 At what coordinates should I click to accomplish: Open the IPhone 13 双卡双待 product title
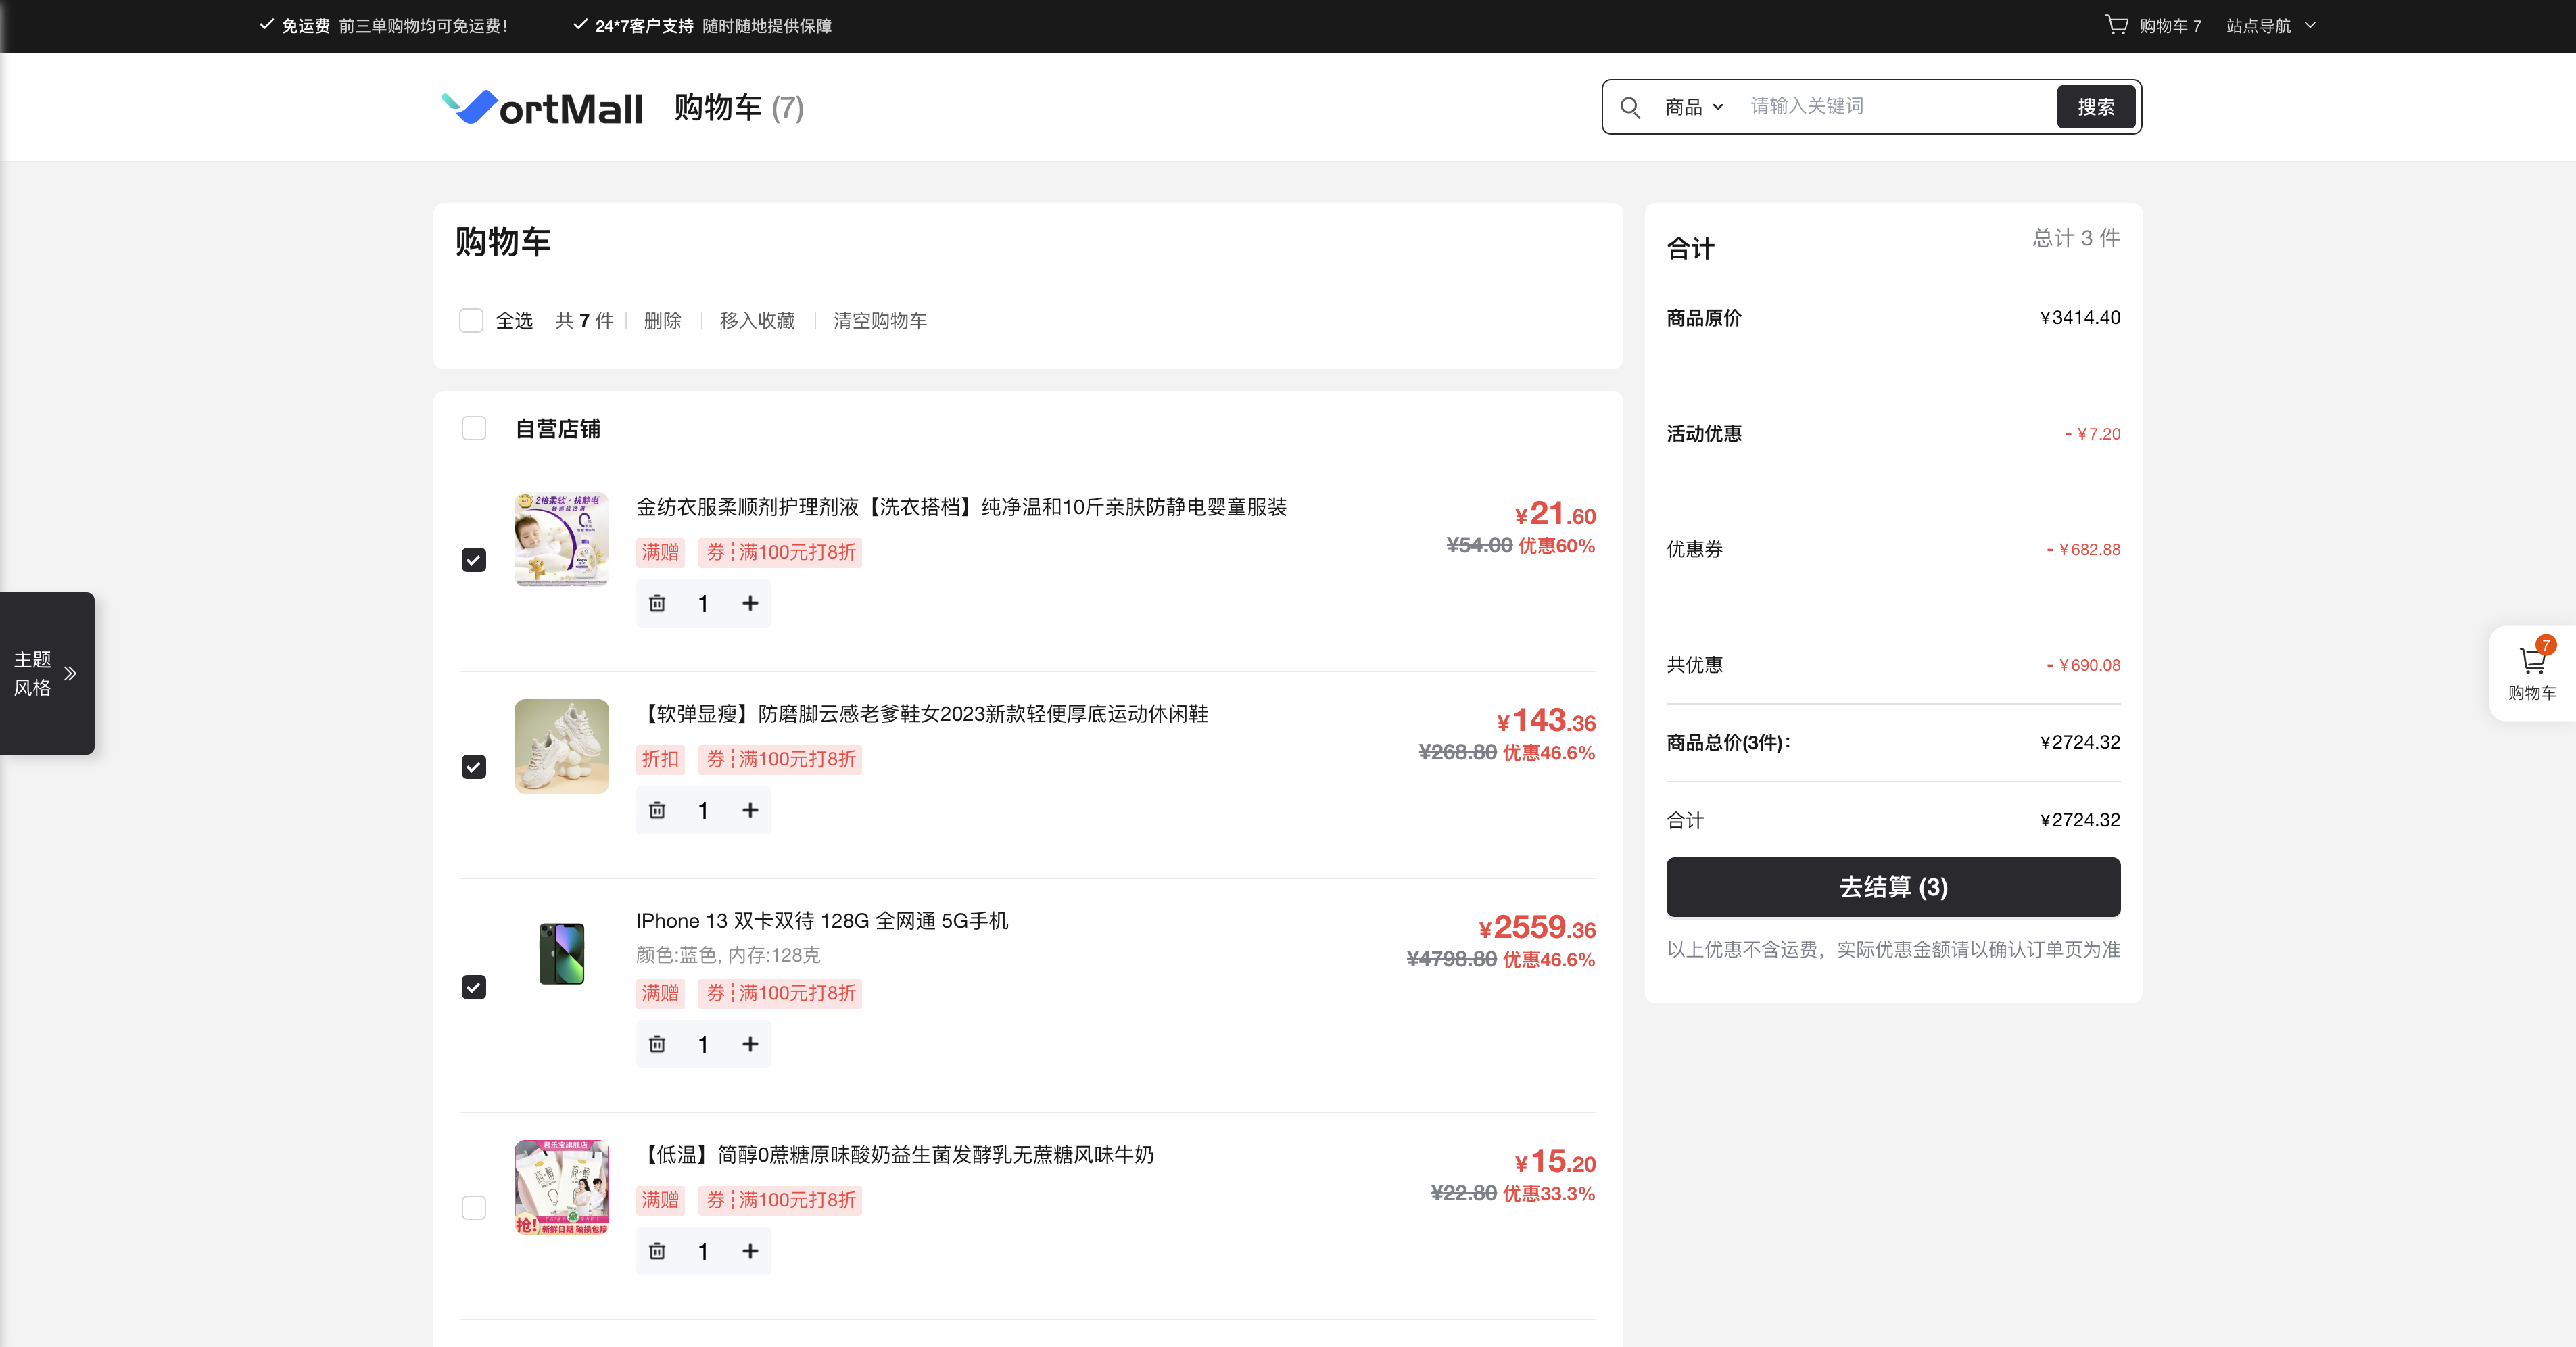[822, 920]
